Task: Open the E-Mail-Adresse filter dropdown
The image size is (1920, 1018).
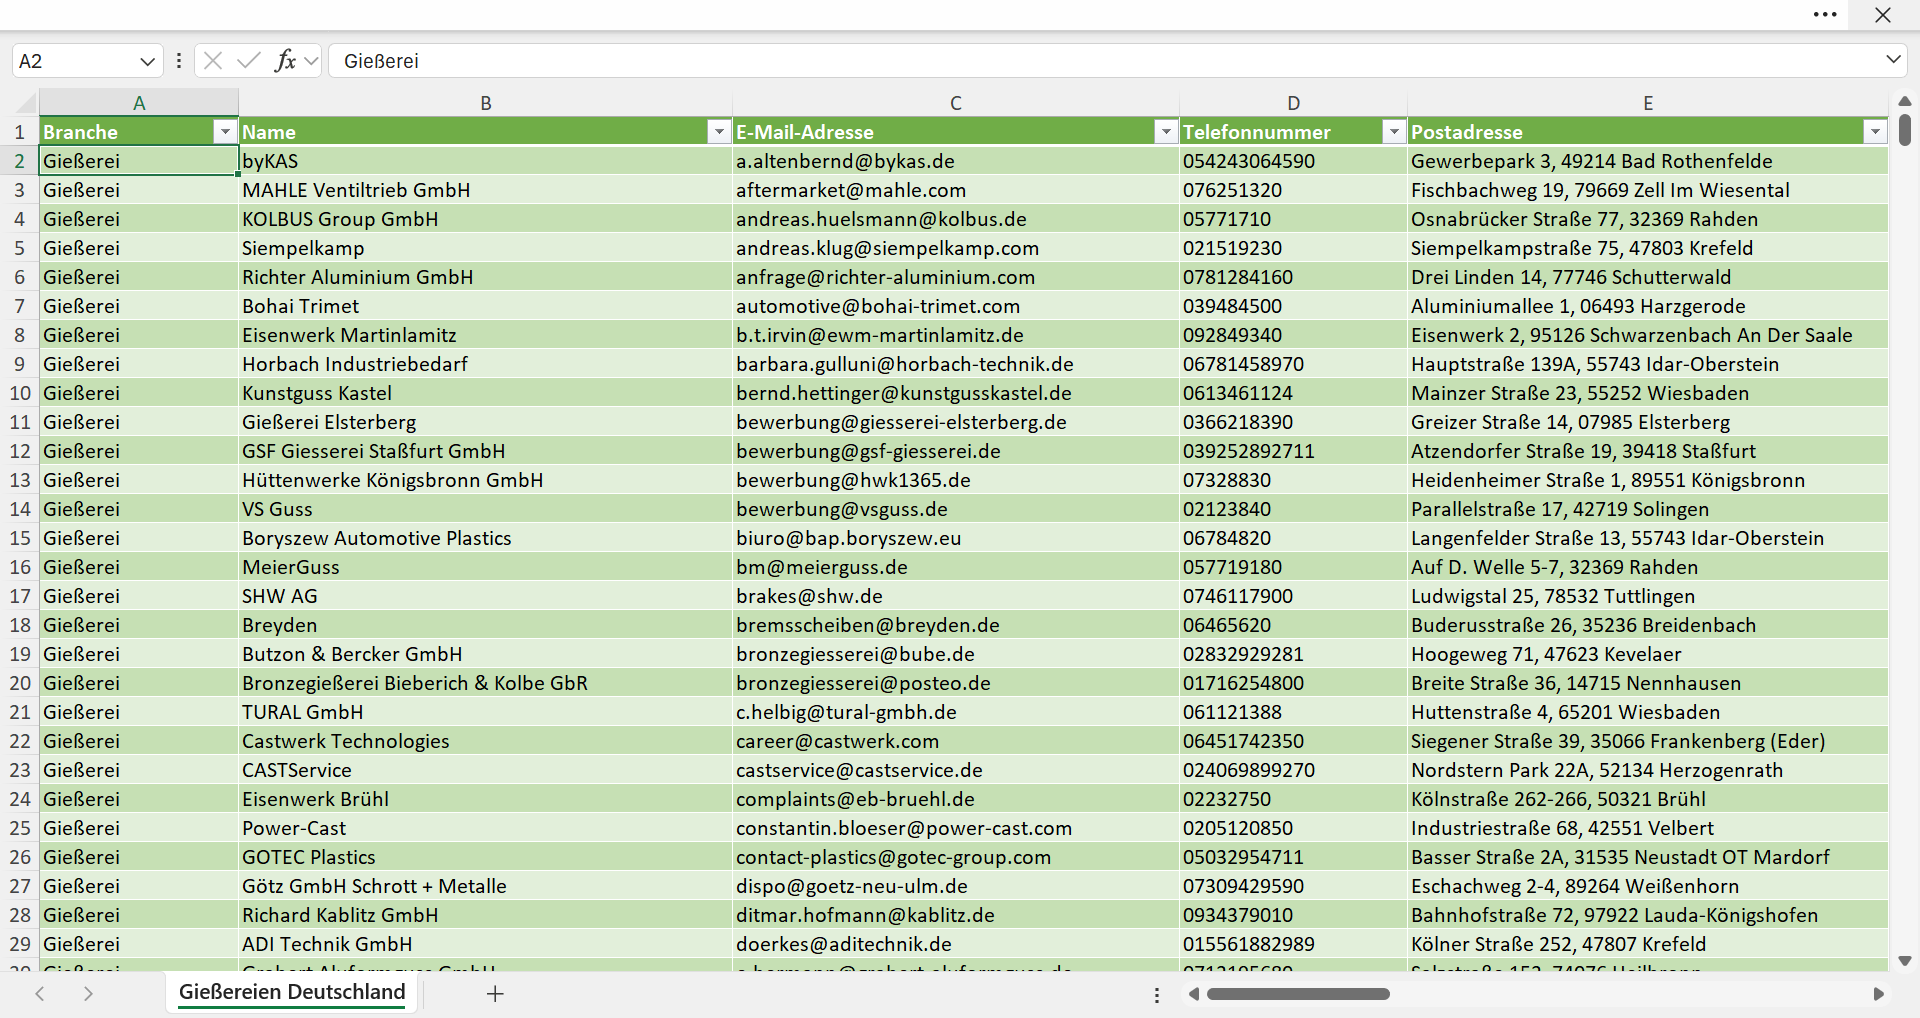Action: coord(1166,132)
